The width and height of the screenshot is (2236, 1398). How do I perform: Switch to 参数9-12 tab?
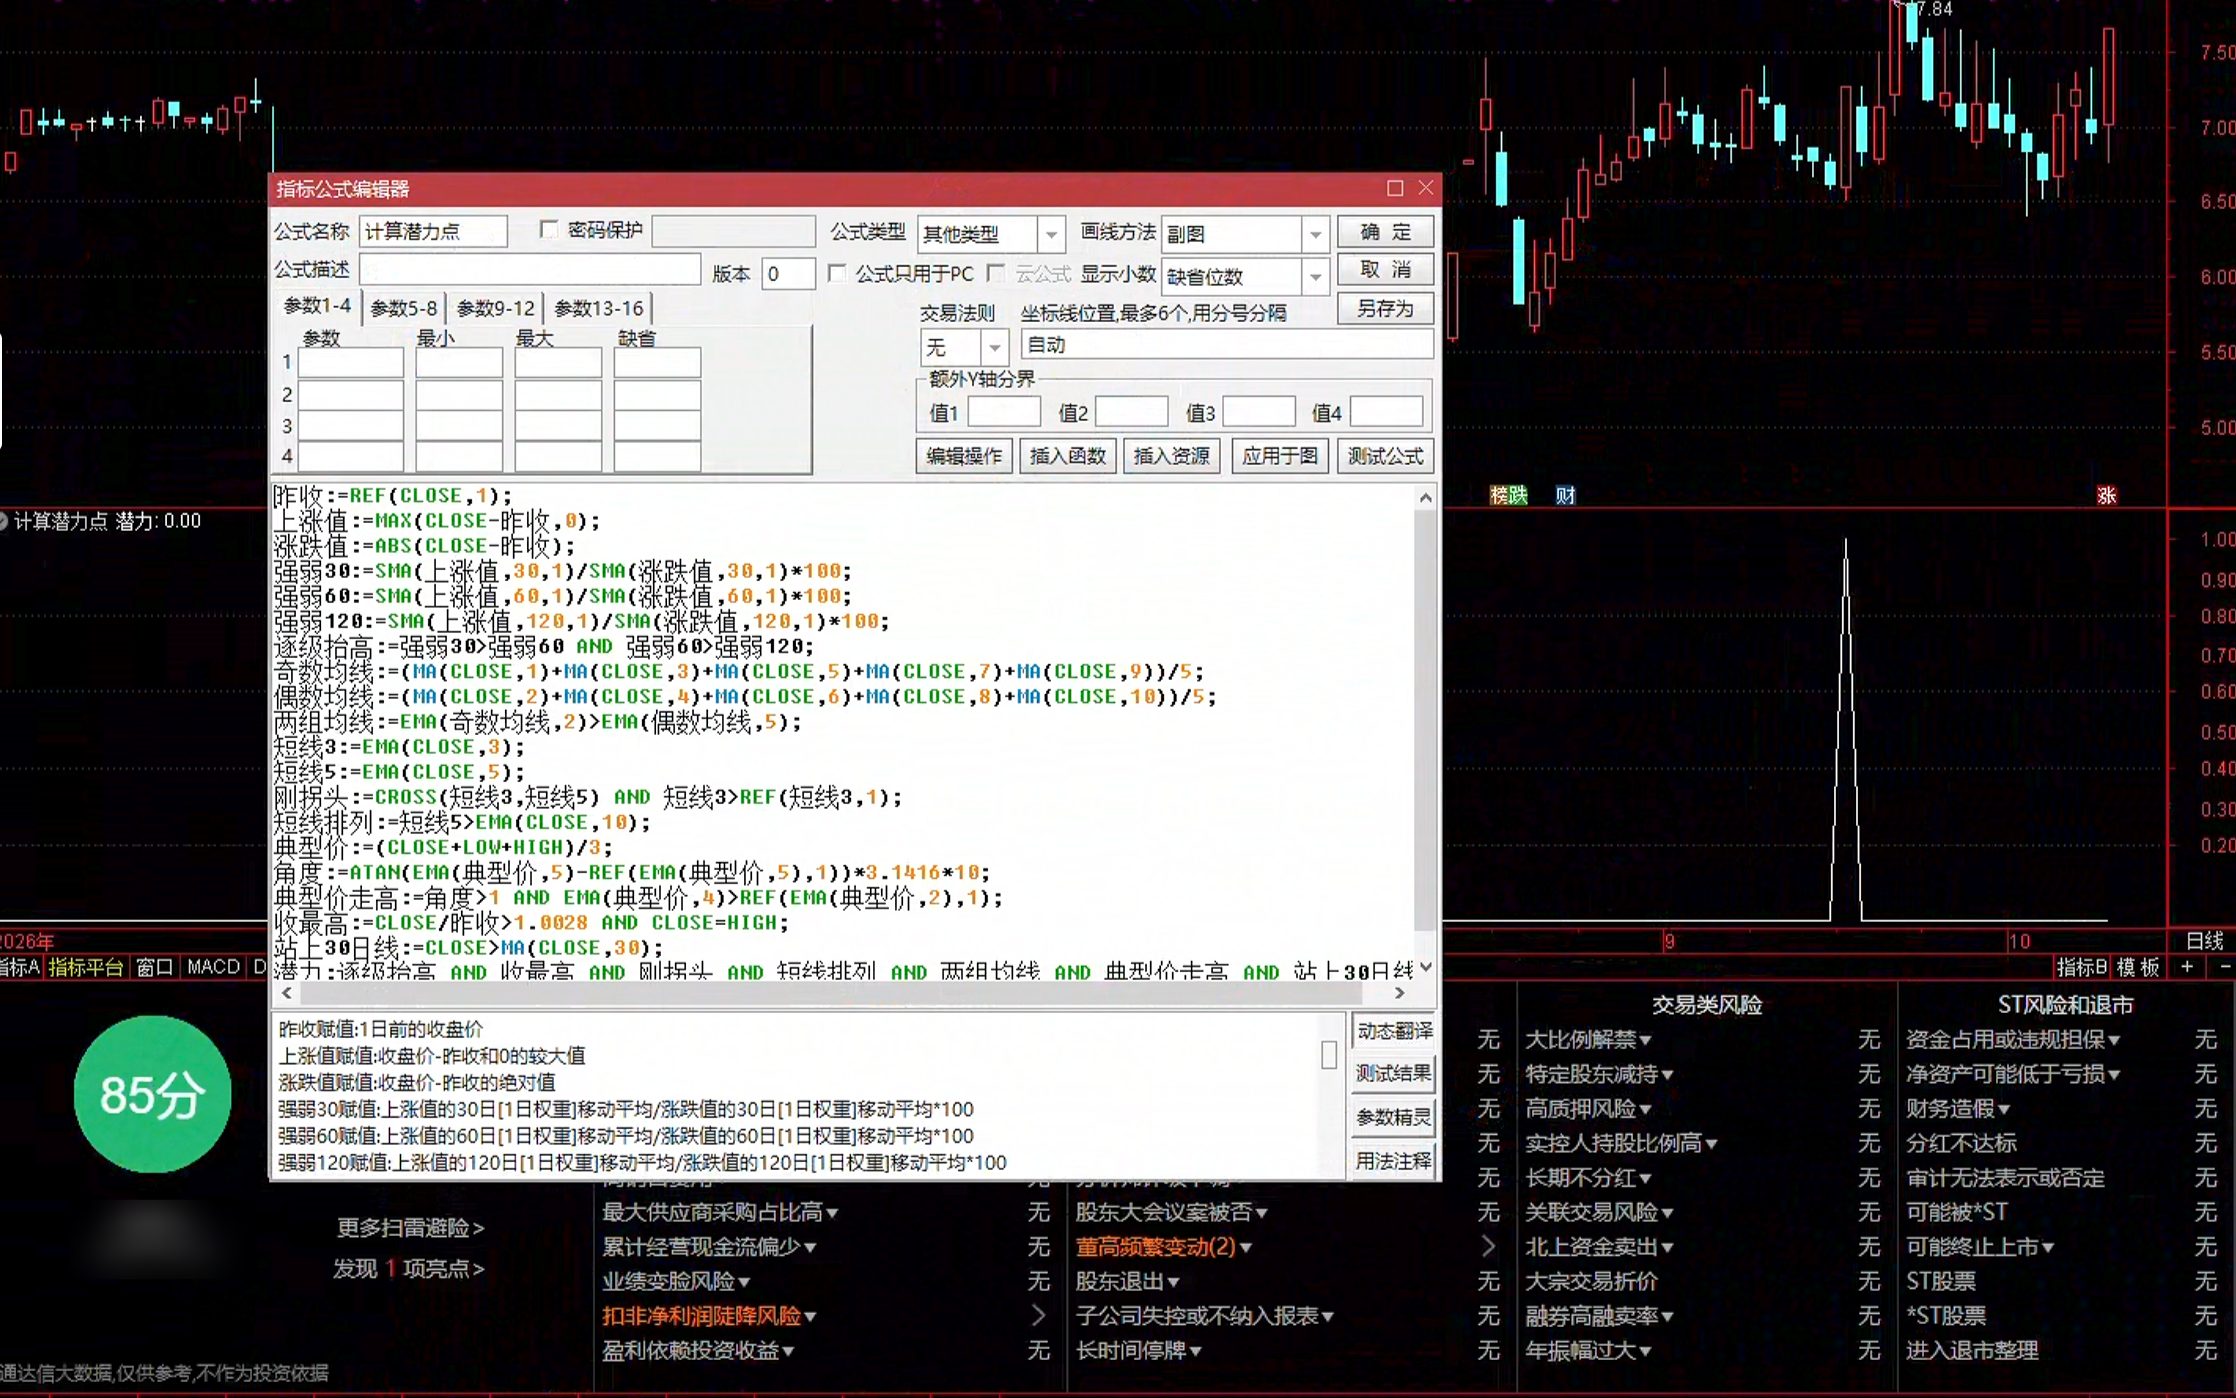[x=495, y=308]
